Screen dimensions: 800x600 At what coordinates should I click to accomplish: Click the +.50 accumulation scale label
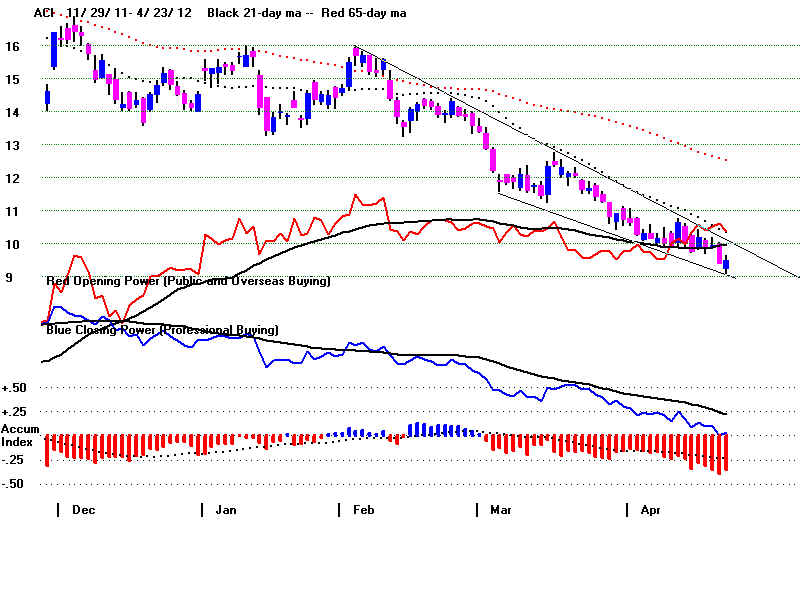(16, 388)
